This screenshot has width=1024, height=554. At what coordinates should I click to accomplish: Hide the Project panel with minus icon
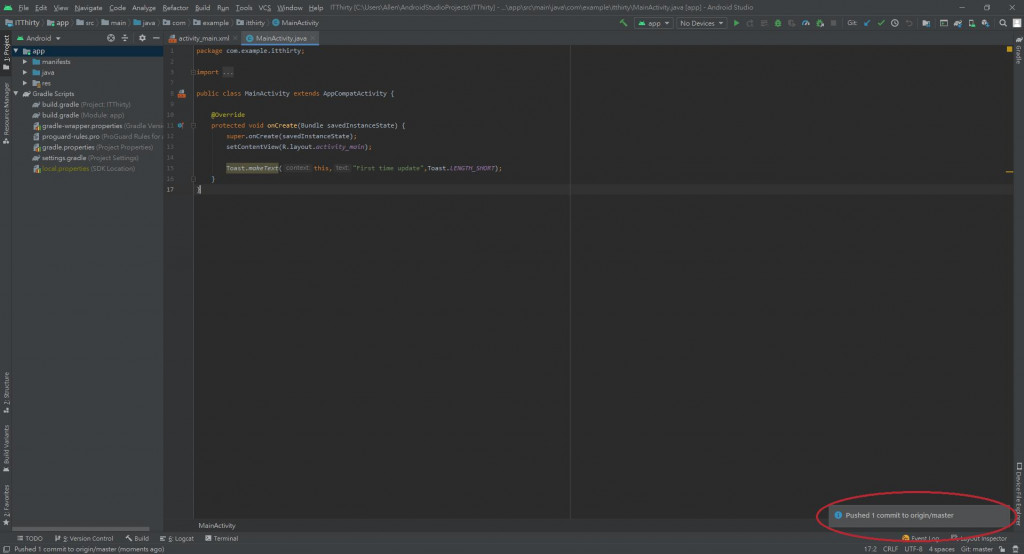[x=156, y=38]
